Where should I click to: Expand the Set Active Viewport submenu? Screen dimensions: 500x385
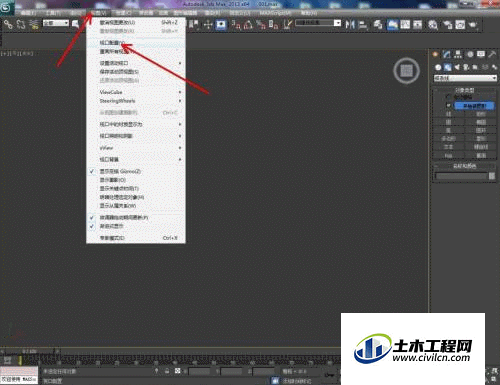click(136, 63)
